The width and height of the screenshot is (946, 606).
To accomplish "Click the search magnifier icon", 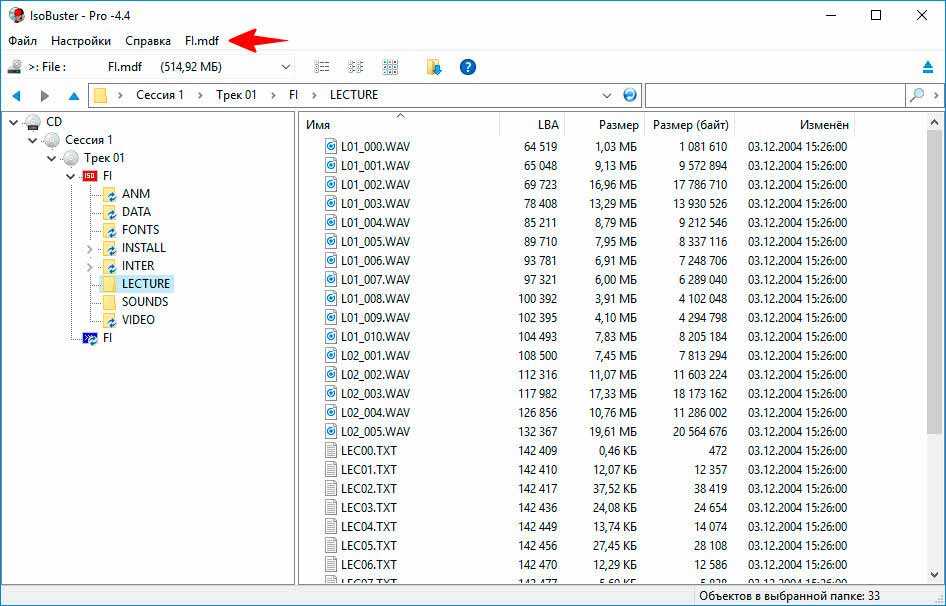I will pos(916,95).
